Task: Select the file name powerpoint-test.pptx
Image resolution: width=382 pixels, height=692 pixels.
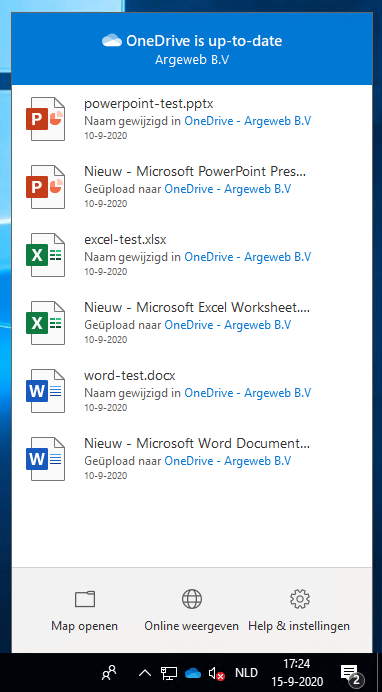Action: pos(149,105)
